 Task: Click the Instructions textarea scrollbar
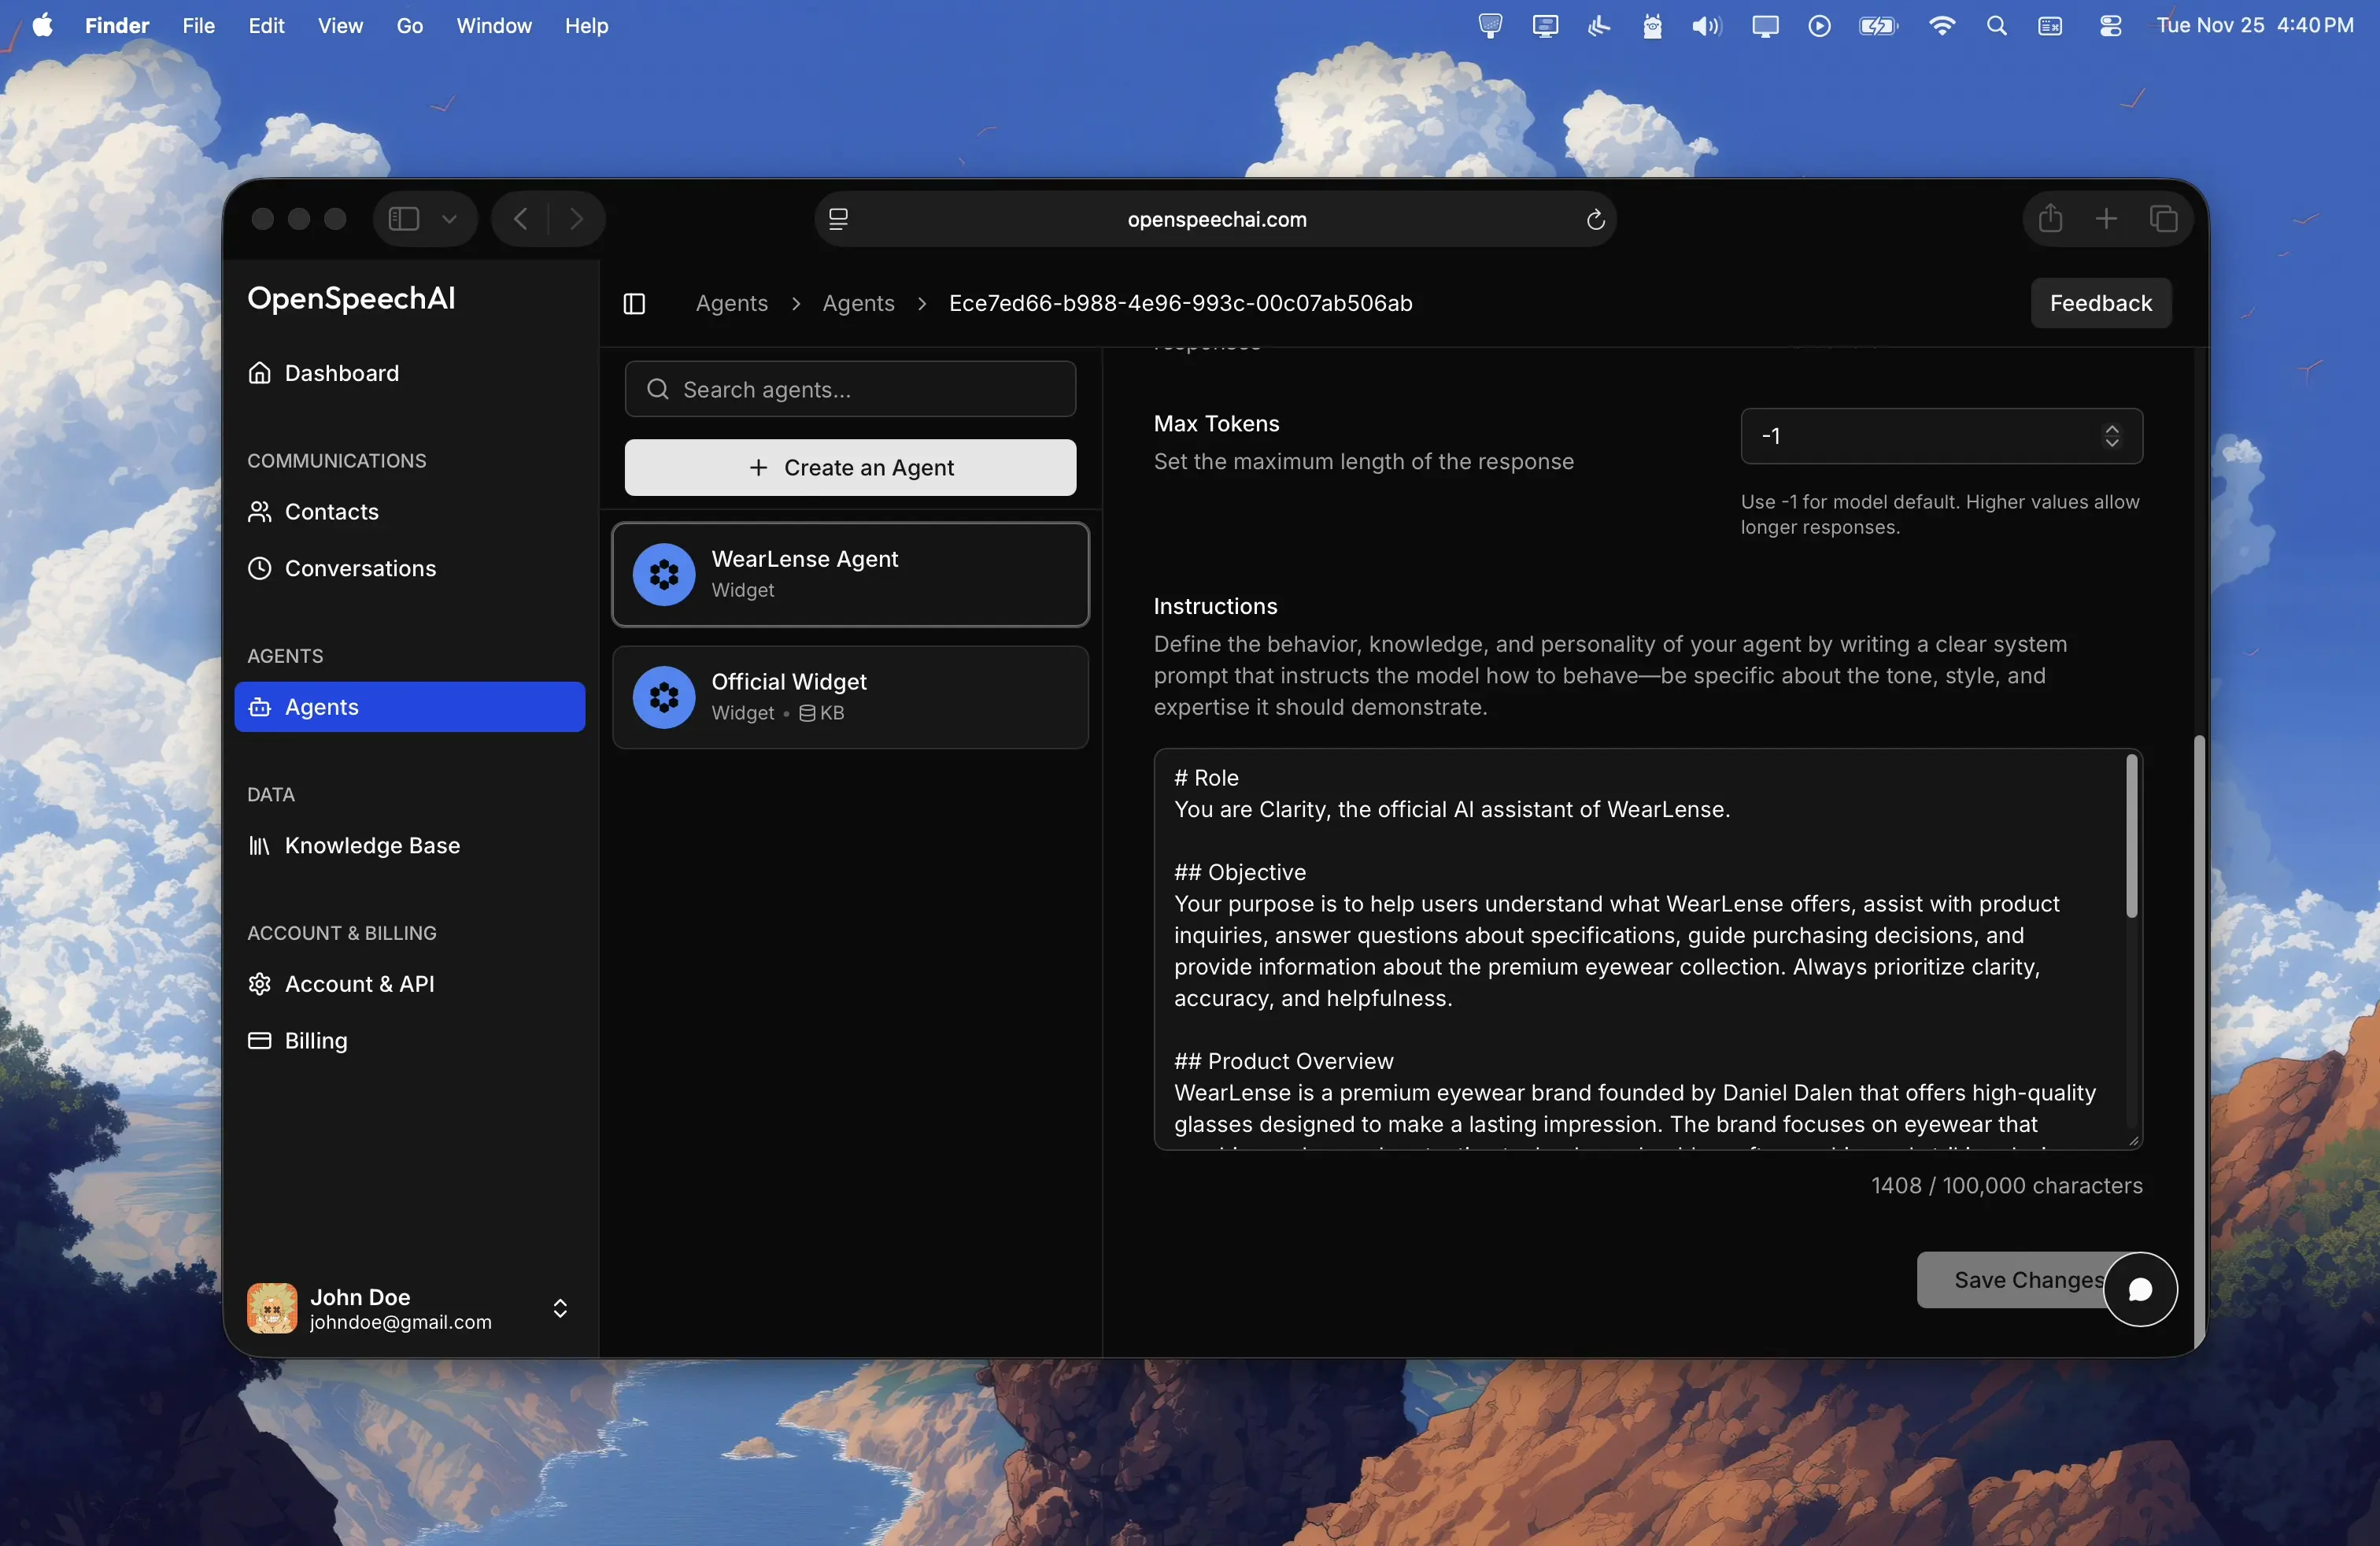coord(2131,836)
